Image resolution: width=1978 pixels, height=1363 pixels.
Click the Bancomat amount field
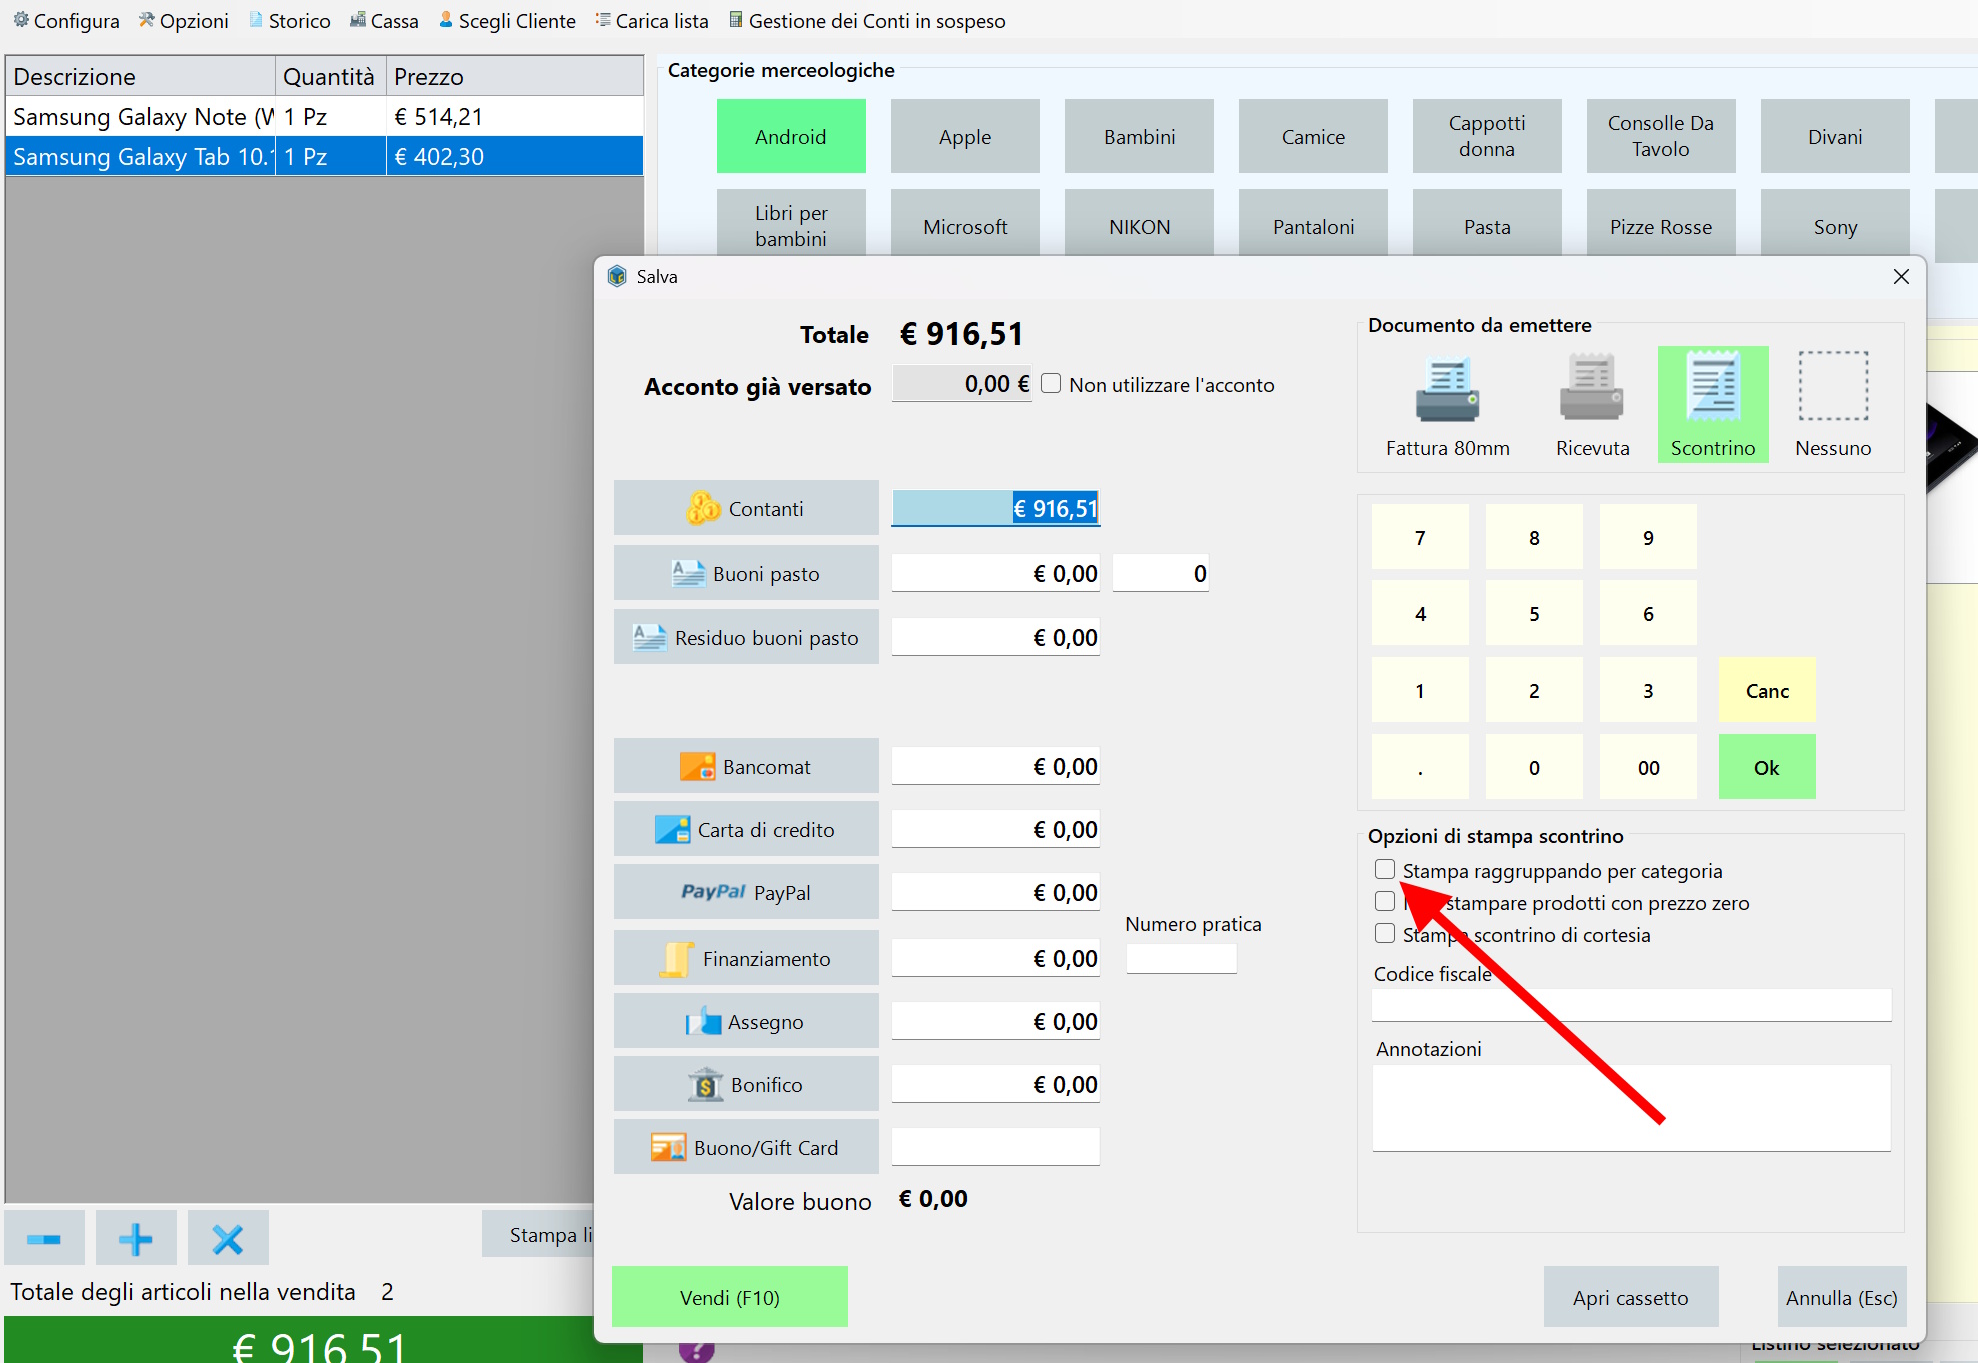(x=996, y=767)
